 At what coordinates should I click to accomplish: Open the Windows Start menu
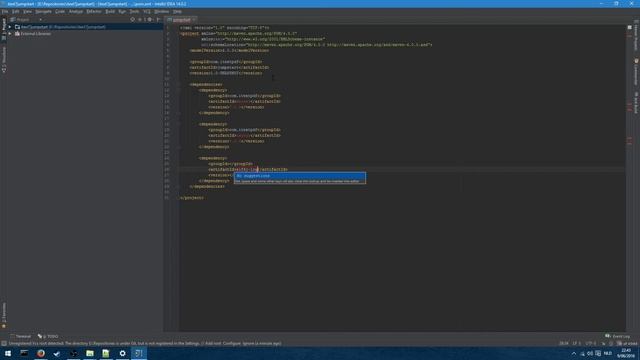8,353
